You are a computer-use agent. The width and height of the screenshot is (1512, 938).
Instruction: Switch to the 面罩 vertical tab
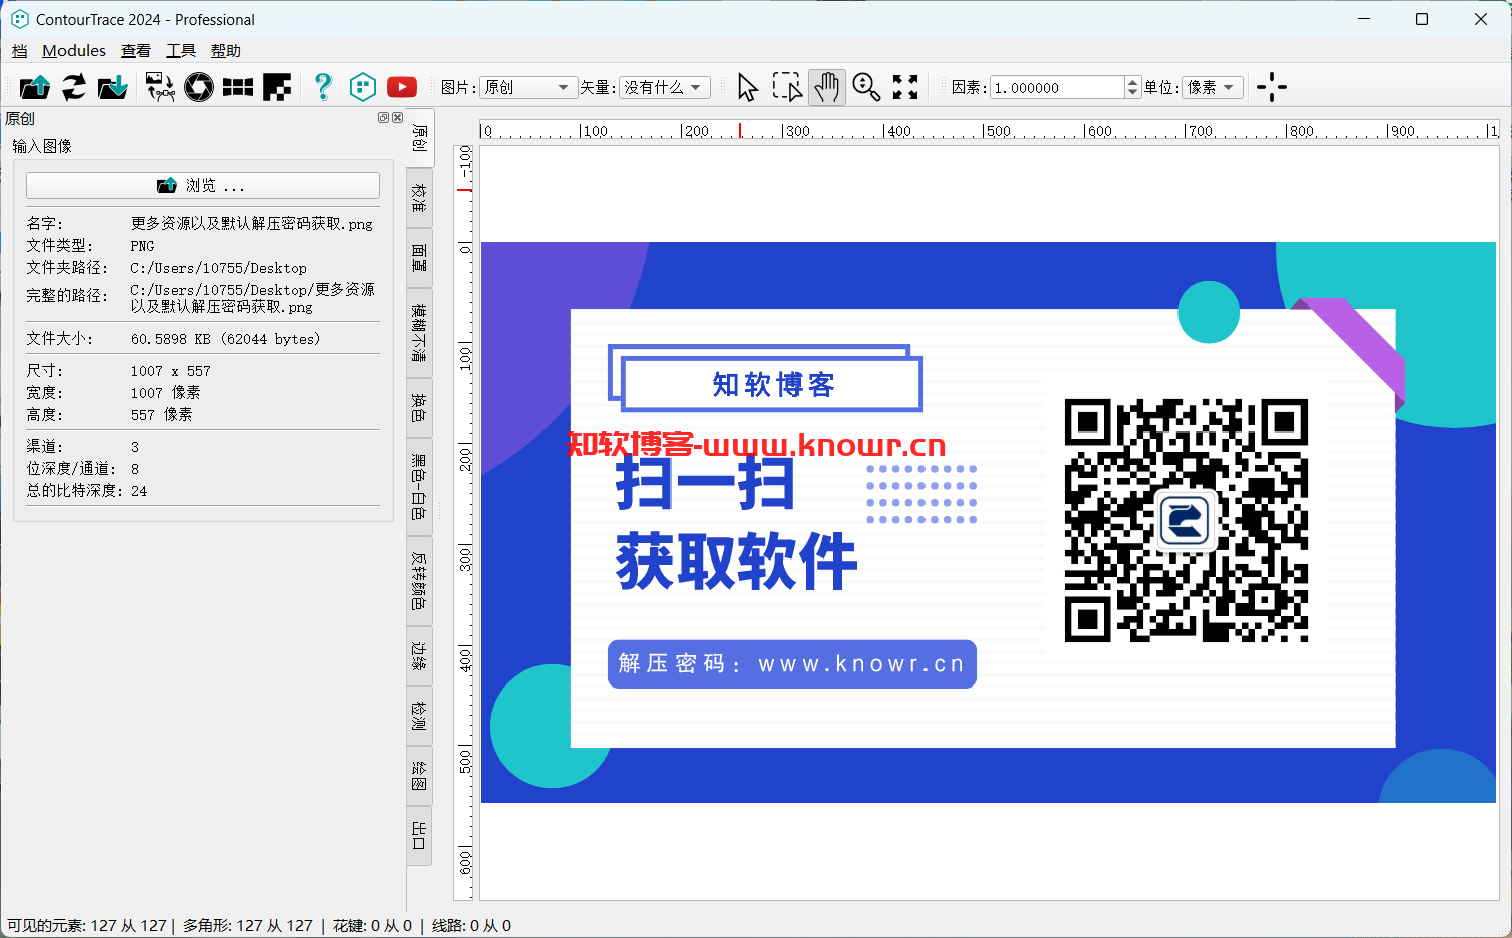[x=420, y=258]
